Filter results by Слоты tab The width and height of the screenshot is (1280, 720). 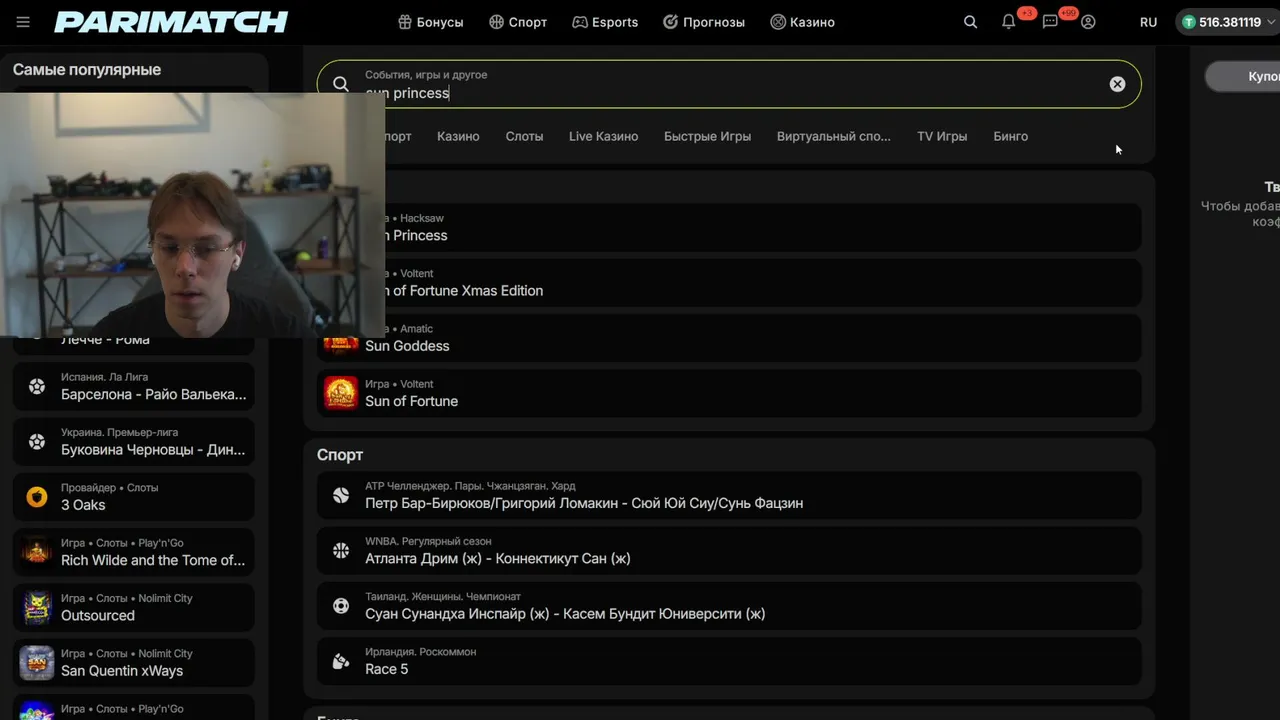coord(524,136)
